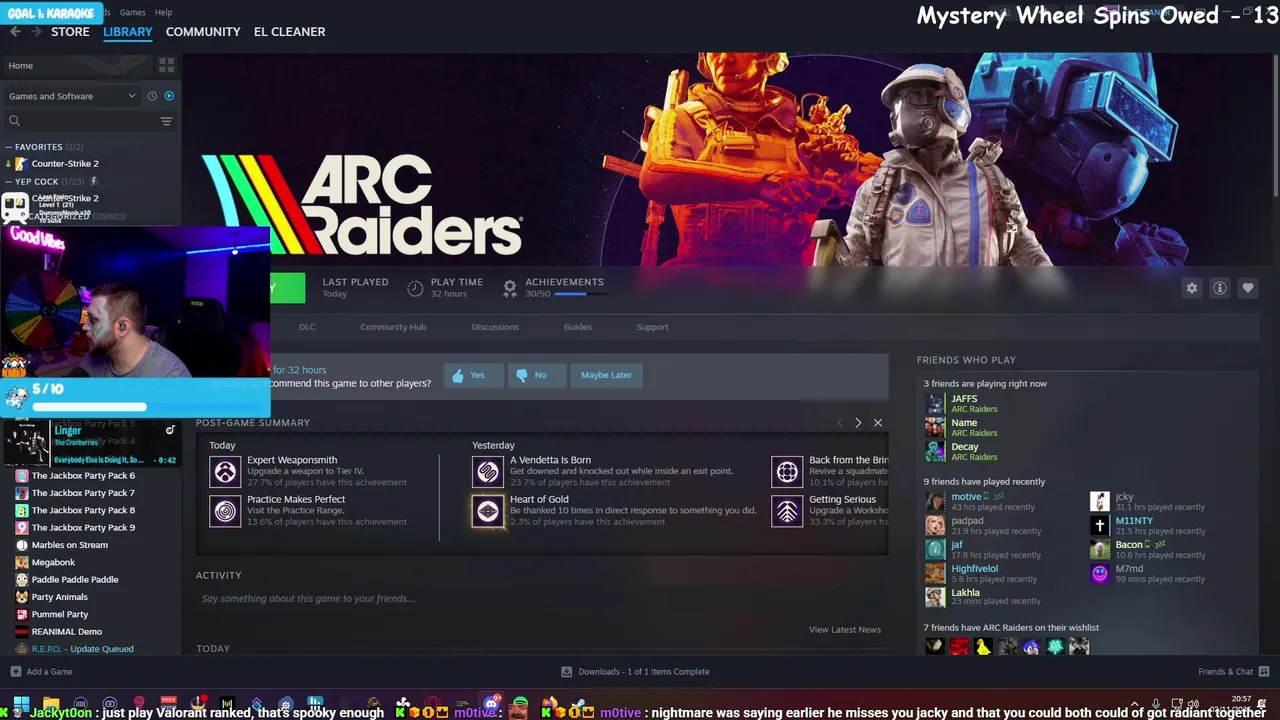The height and width of the screenshot is (720, 1280).
Task: Open the STORE tab
Action: click(x=70, y=32)
